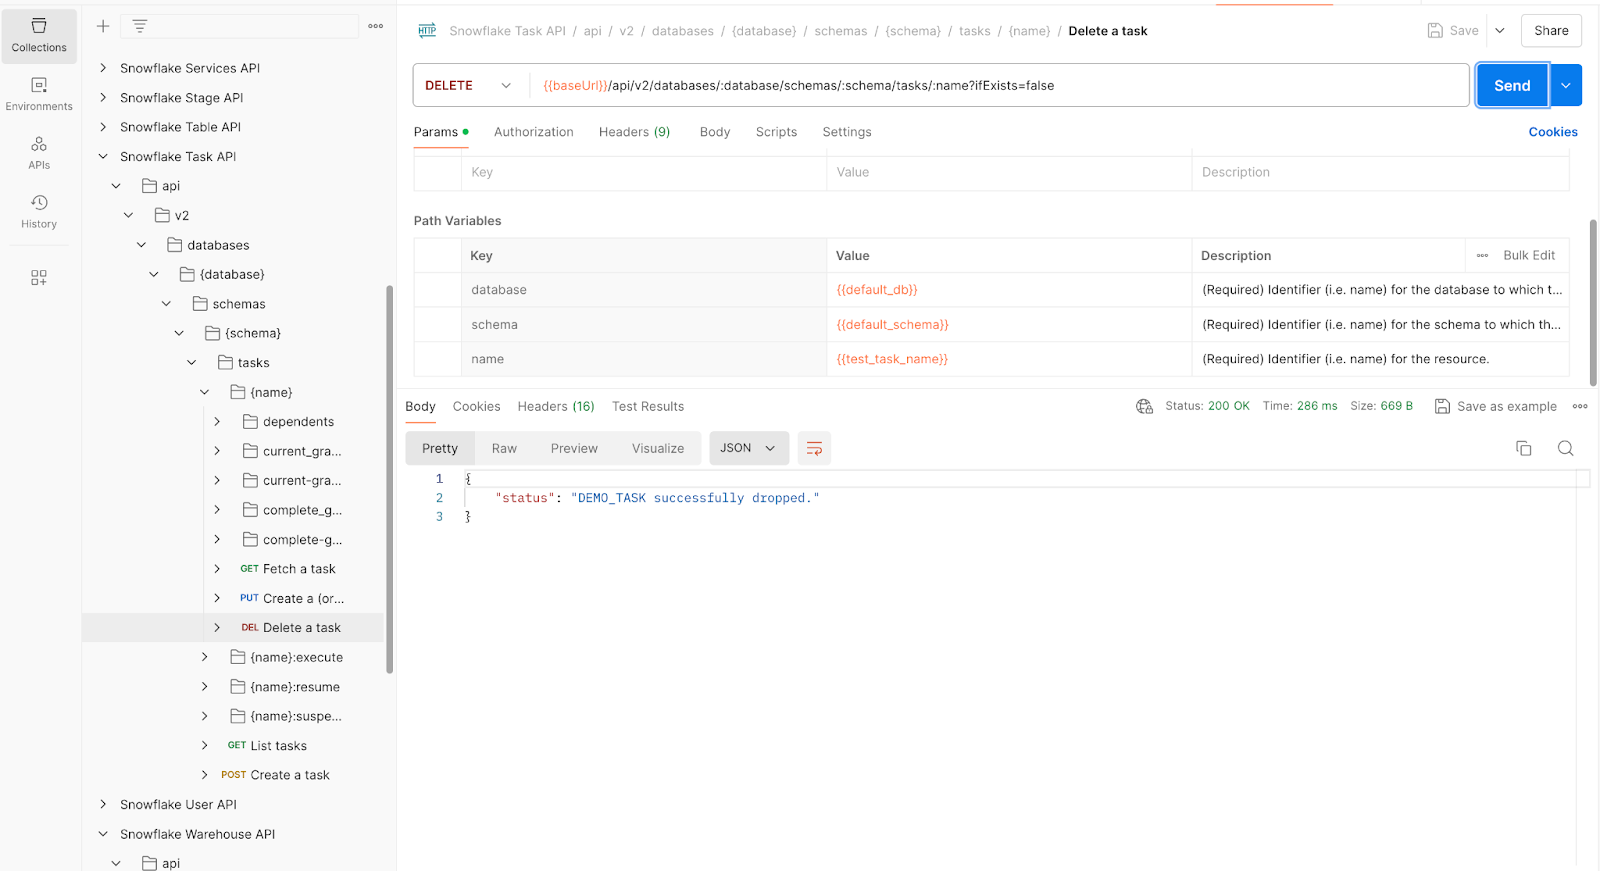Collapse the Snowflake Task API collection
The height and width of the screenshot is (871, 1600).
tap(103, 157)
